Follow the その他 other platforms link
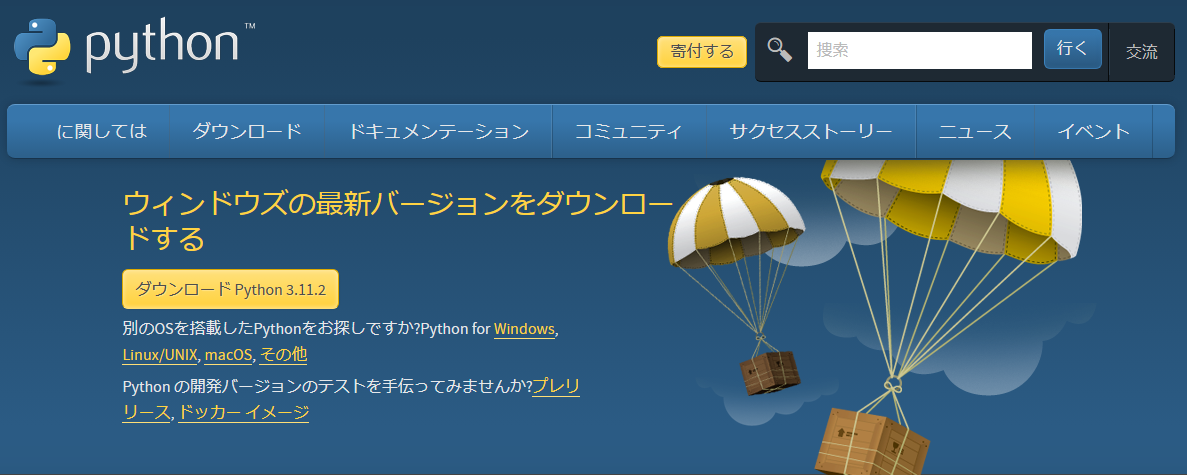1187x475 pixels. 282,355
